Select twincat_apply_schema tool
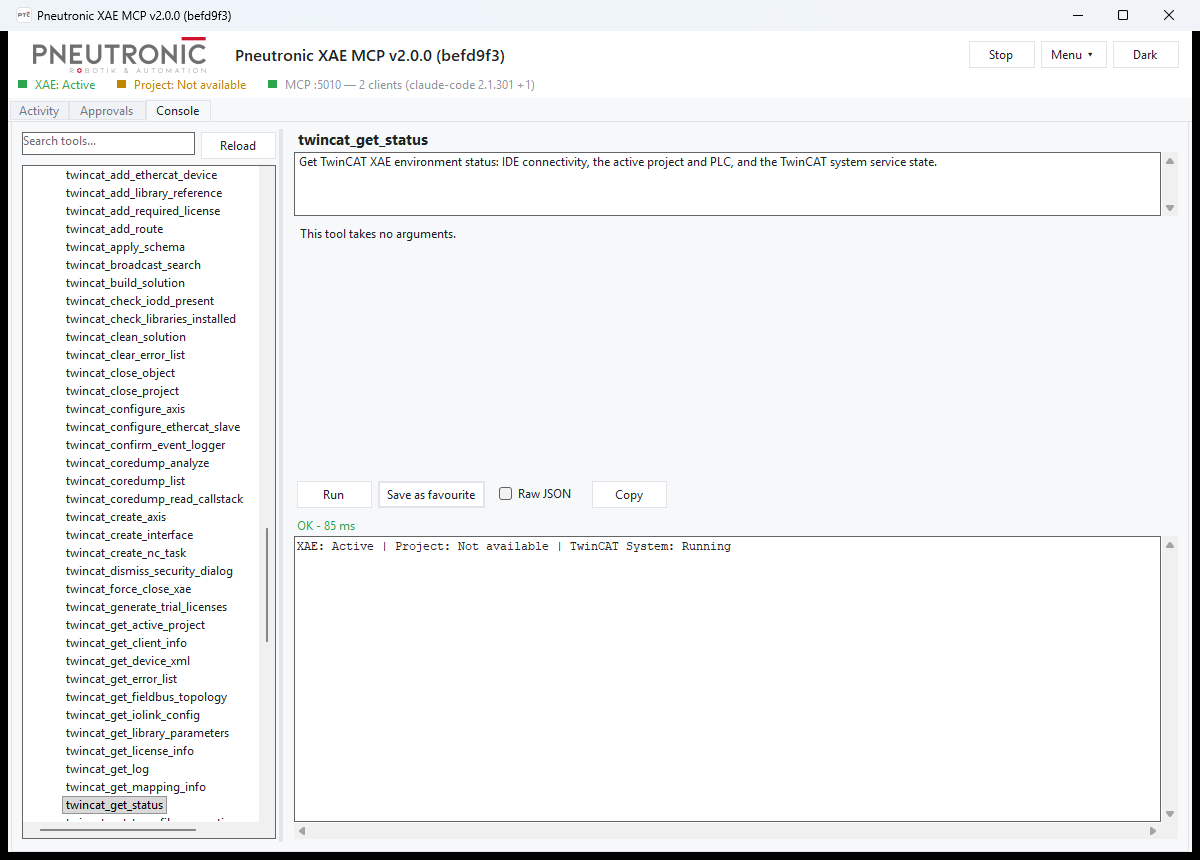The image size is (1200, 860). click(x=125, y=247)
